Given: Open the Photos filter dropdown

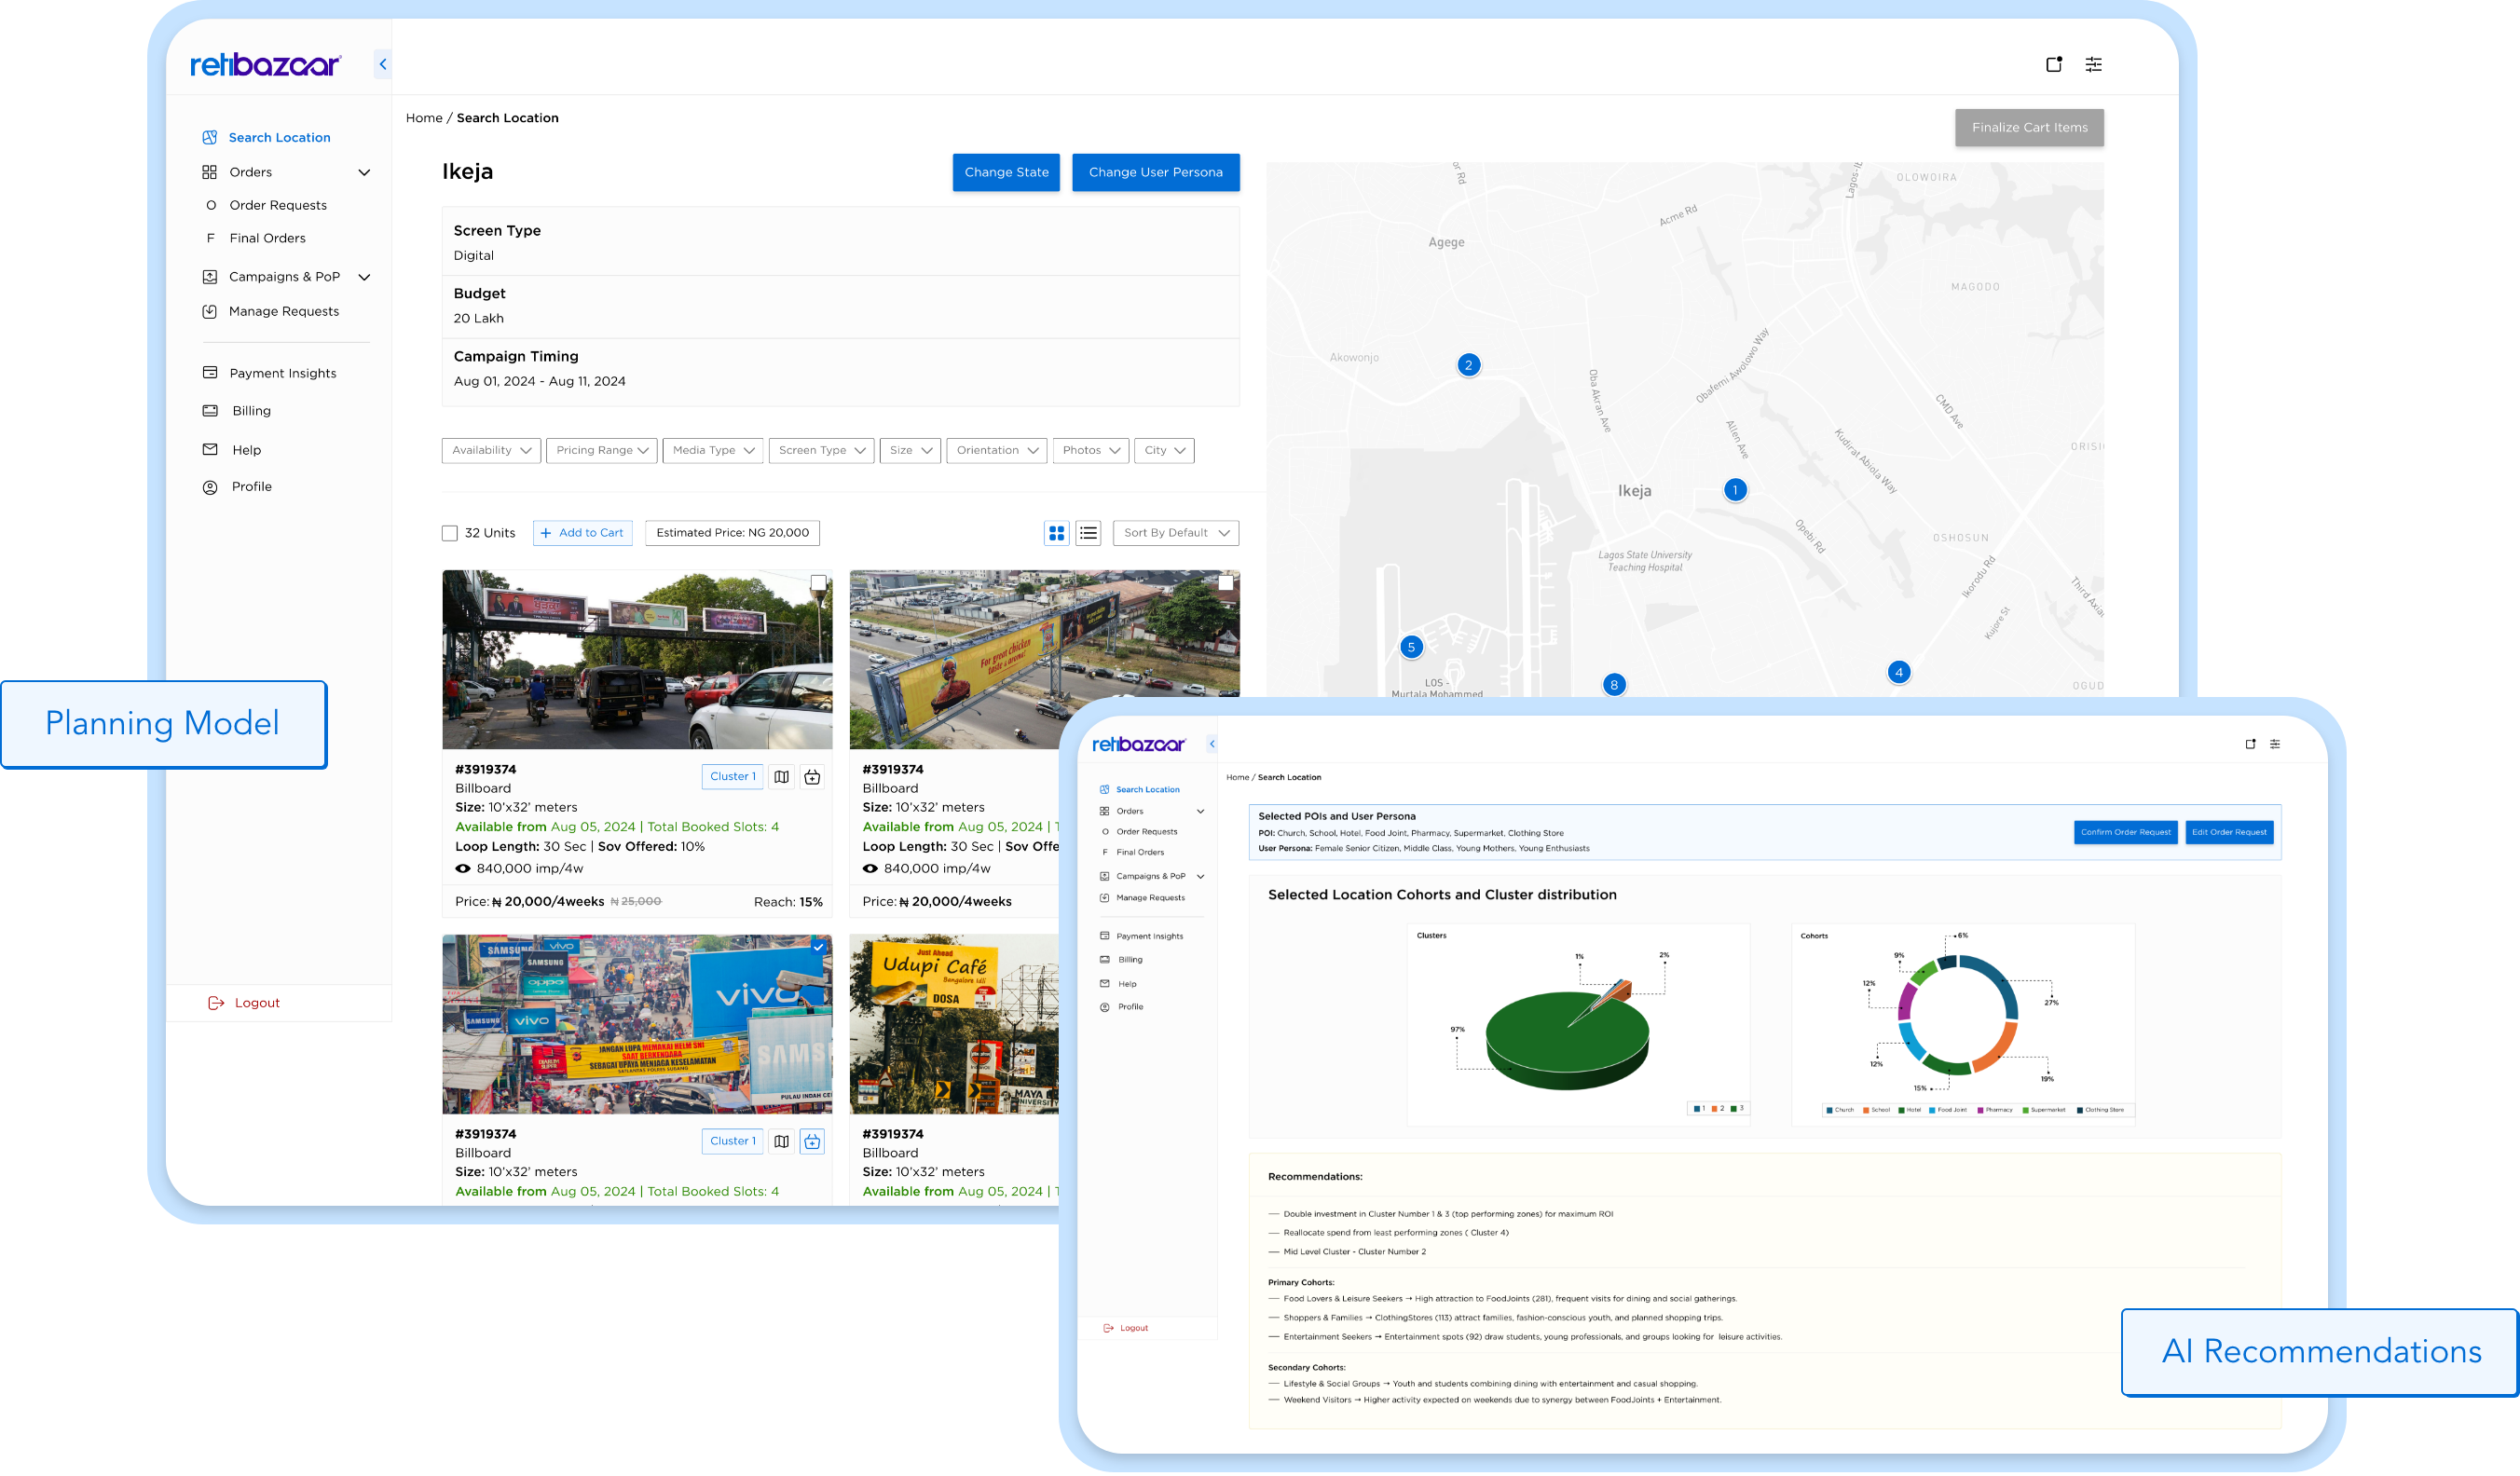Looking at the screenshot, I should coord(1090,450).
